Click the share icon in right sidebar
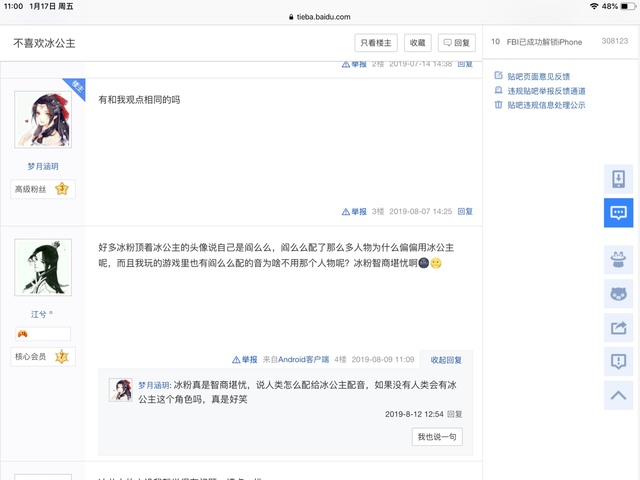Image resolution: width=640 pixels, height=480 pixels. (618, 327)
